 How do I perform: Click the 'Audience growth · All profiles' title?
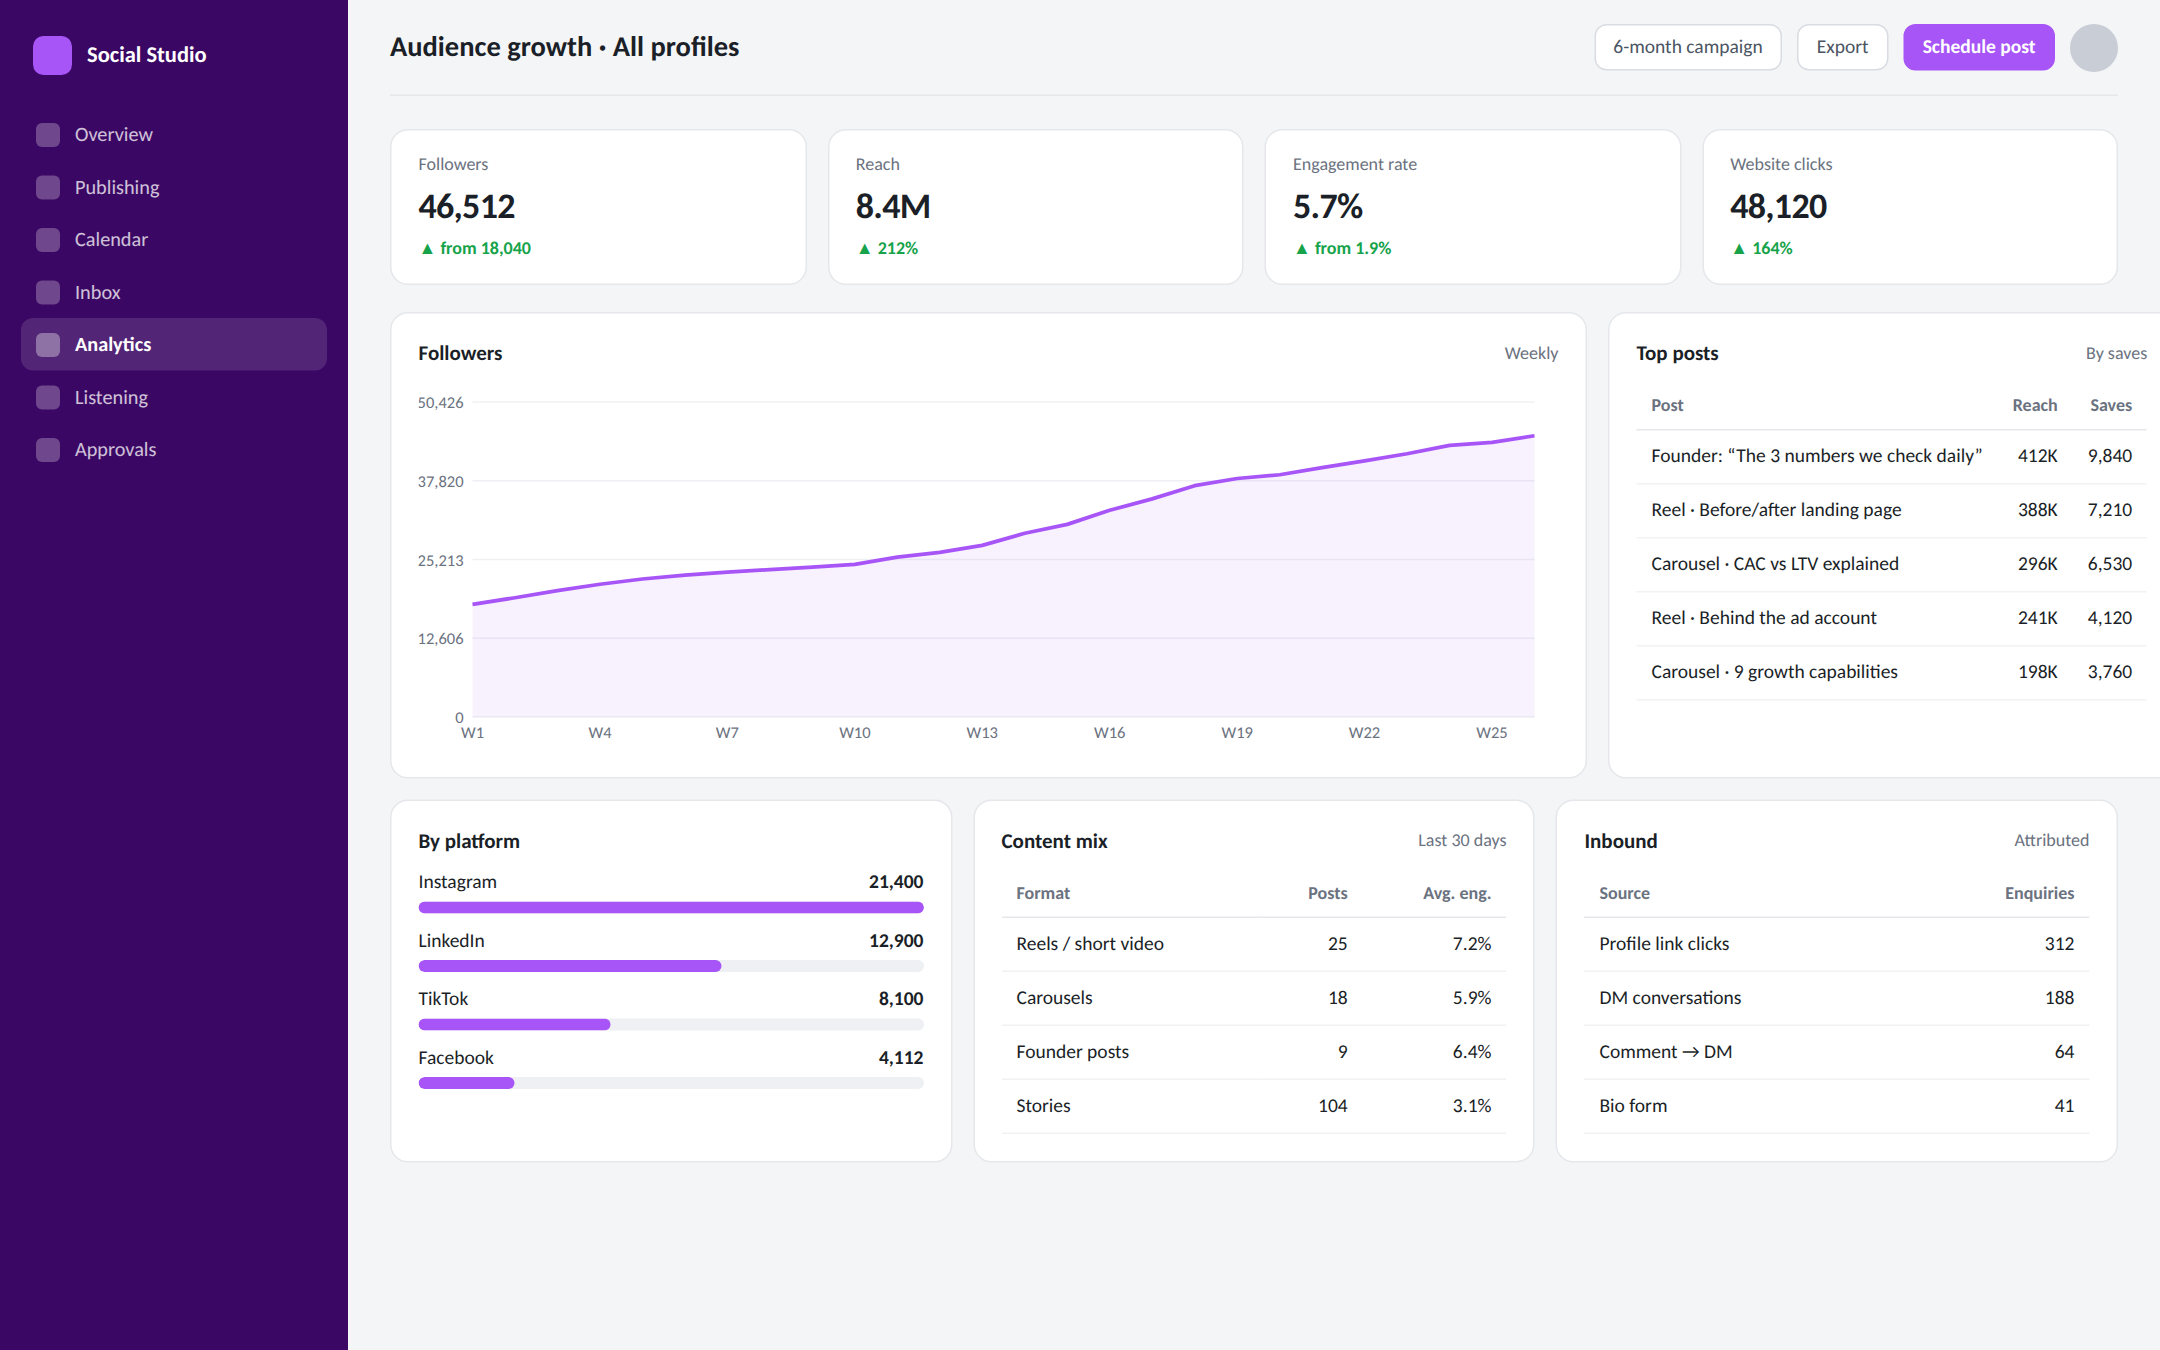[x=564, y=47]
